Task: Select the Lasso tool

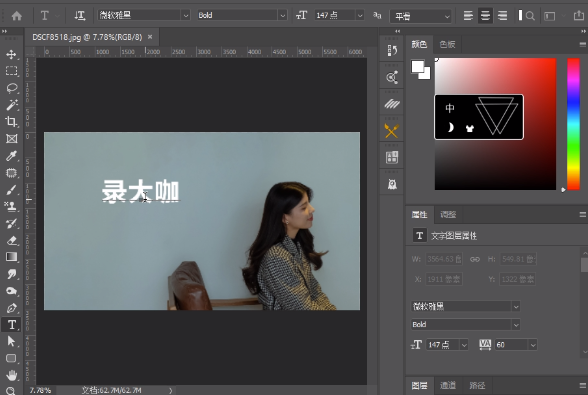Action: tap(11, 88)
